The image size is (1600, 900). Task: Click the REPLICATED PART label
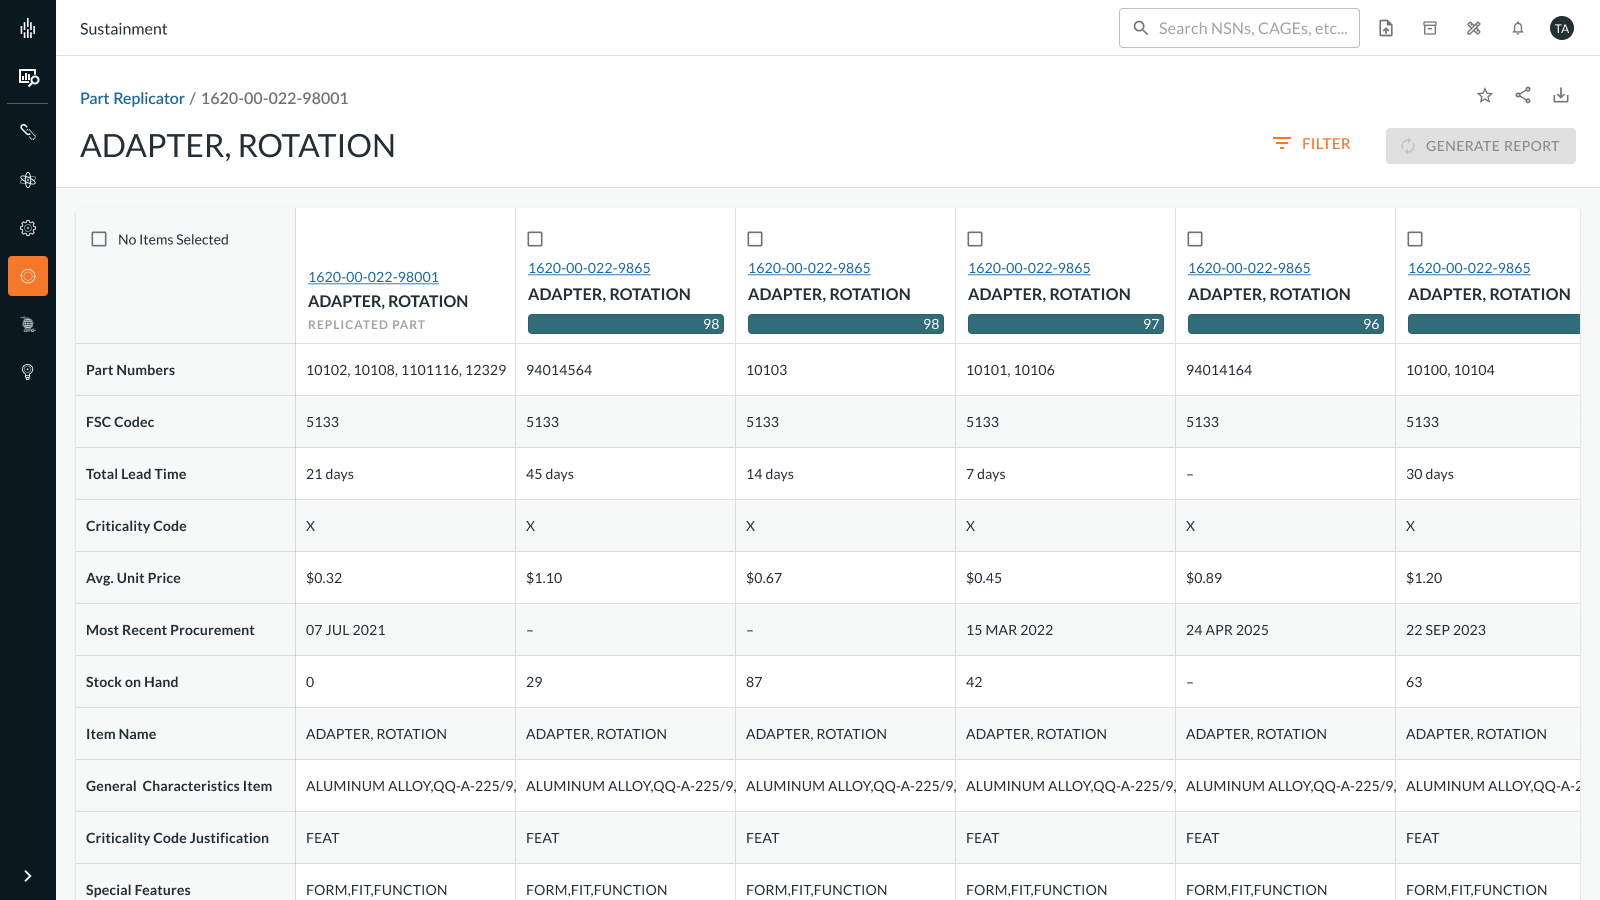pos(366,325)
